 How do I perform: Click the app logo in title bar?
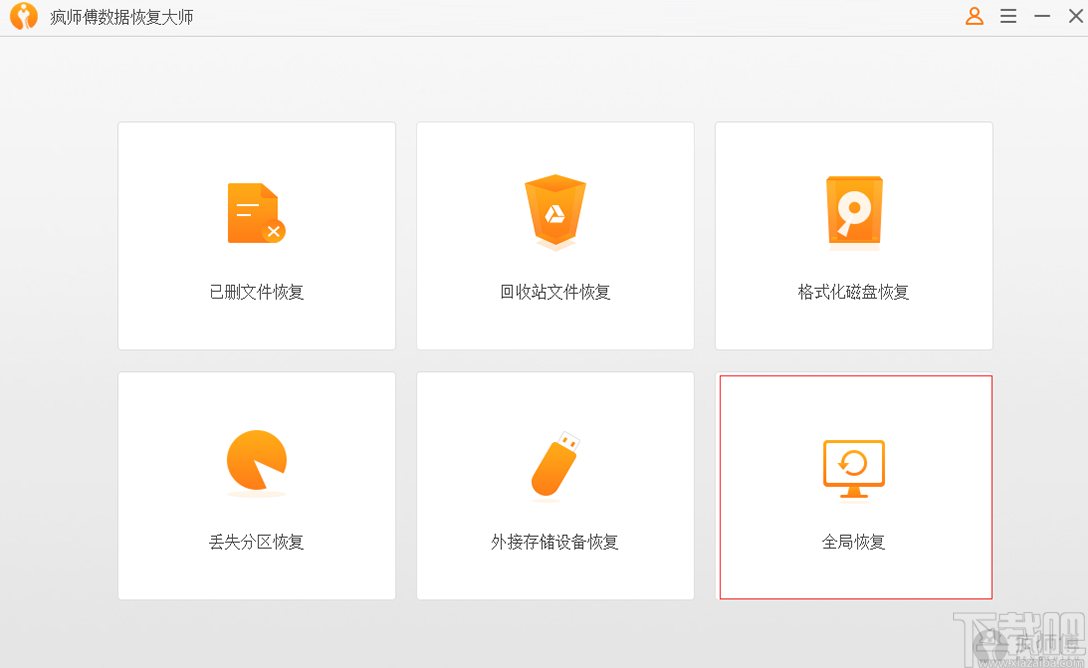click(x=24, y=17)
